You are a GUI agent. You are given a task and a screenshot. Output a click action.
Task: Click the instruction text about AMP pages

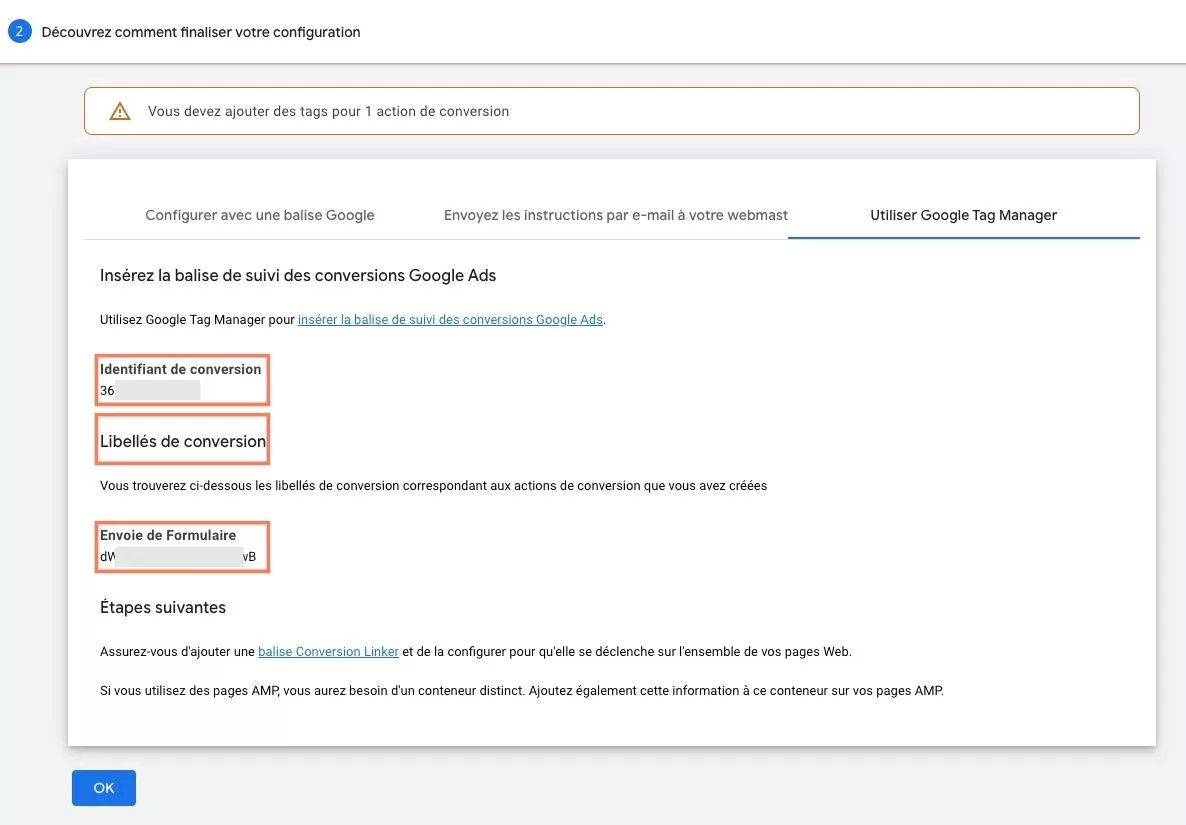(x=521, y=690)
